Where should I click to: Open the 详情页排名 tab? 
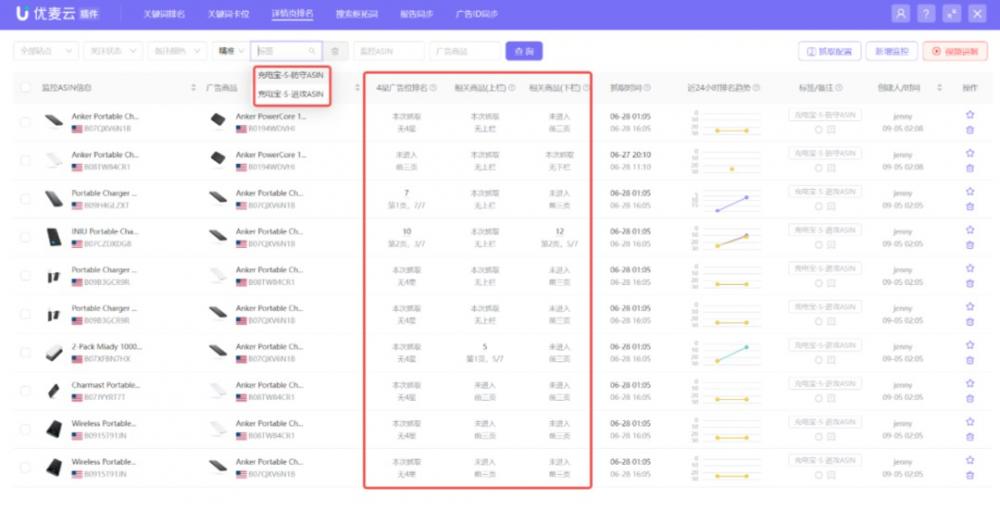point(293,14)
